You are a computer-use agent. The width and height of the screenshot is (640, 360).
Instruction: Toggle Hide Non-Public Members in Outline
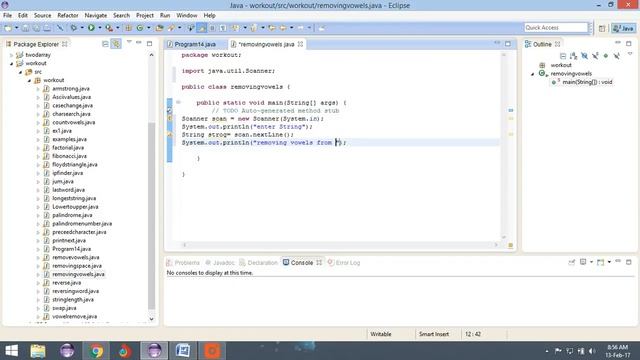click(x=606, y=56)
